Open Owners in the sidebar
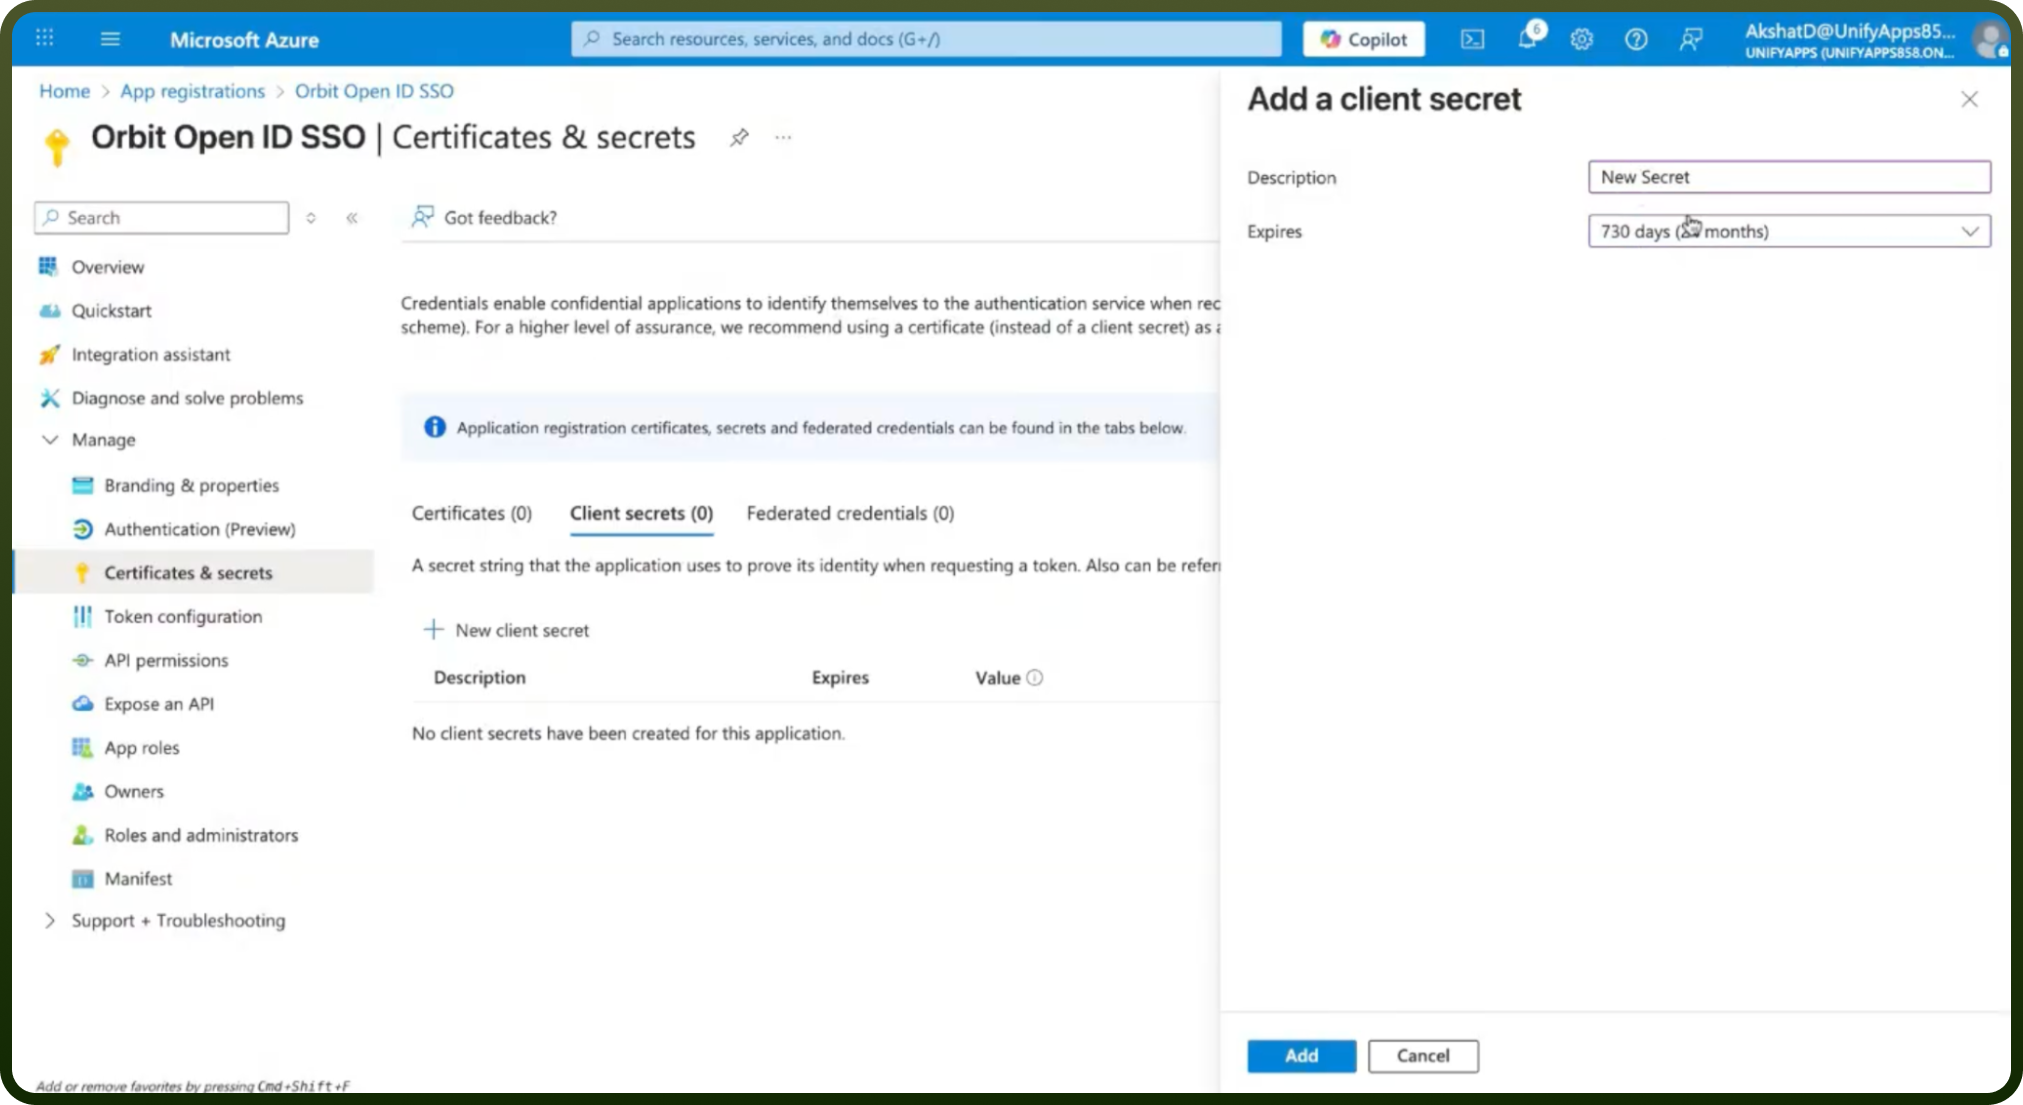The image size is (2023, 1105). click(x=133, y=791)
